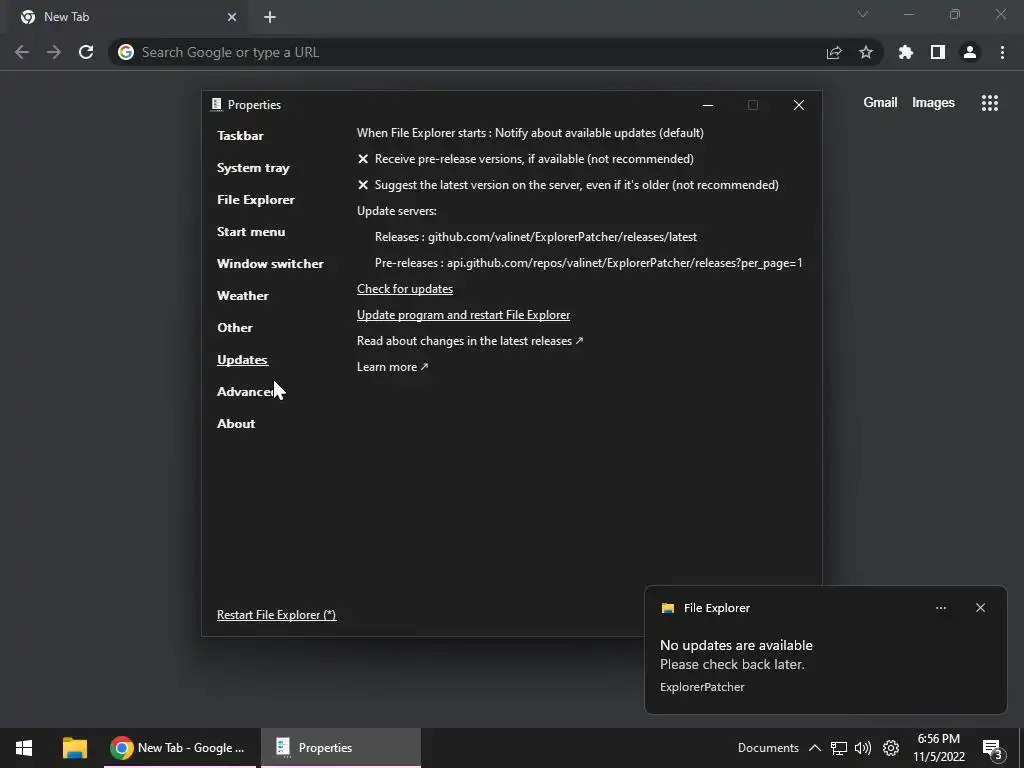Close the Properties window
The image size is (1024, 768).
click(x=799, y=105)
